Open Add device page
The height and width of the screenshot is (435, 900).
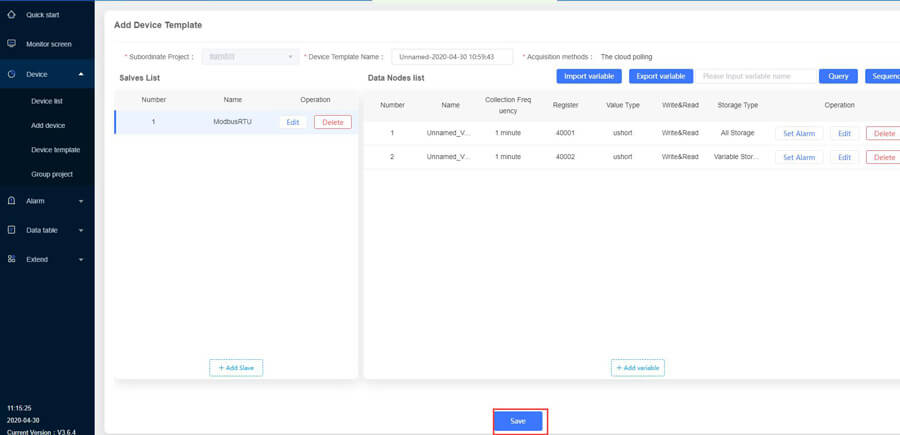48,125
